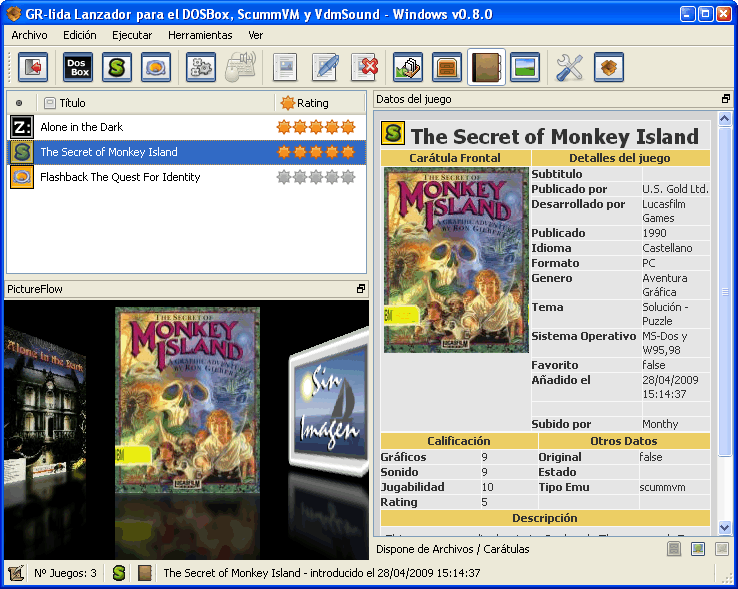Click the VDMSound toolbar icon
The image size is (738, 589).
(156, 67)
